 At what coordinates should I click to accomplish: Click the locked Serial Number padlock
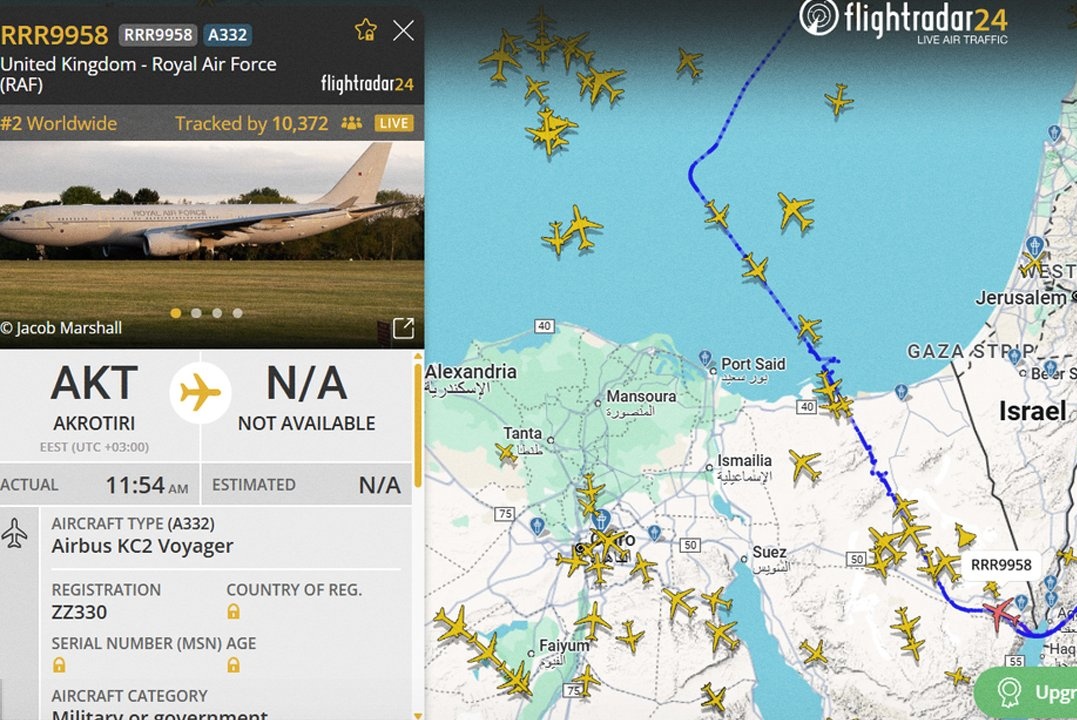pyautogui.click(x=59, y=664)
